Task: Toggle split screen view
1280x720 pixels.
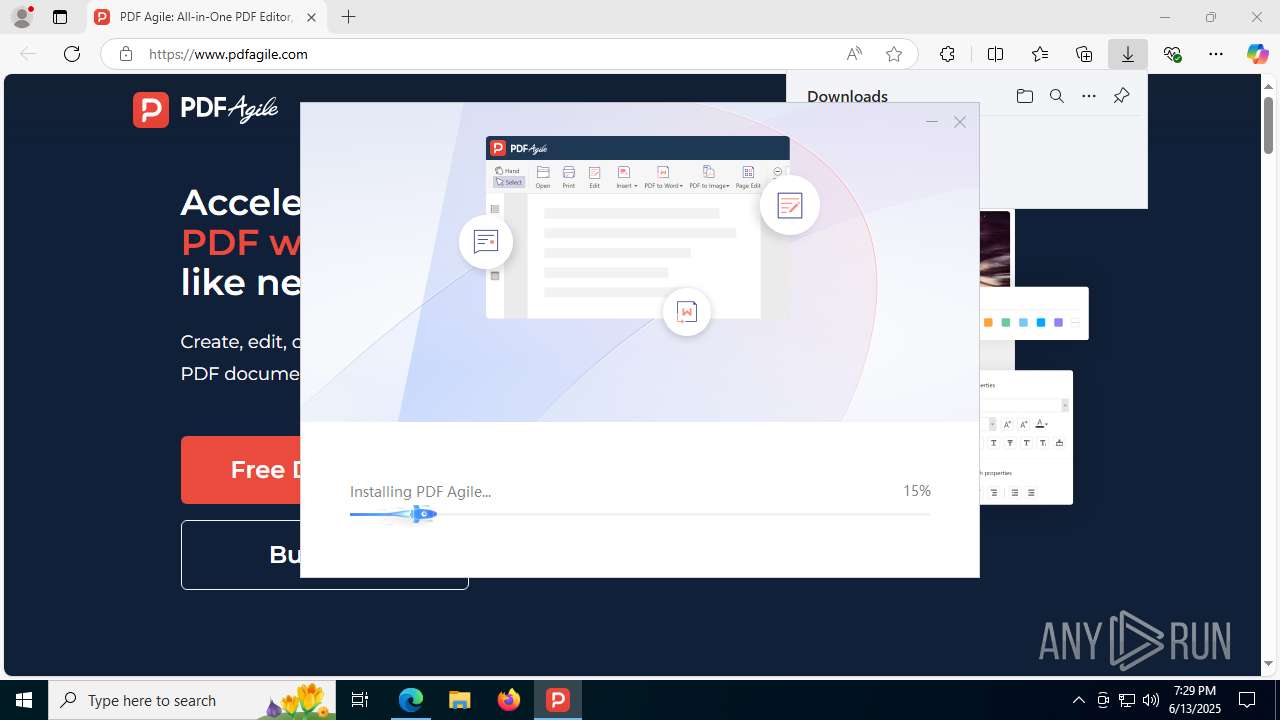Action: coord(995,54)
